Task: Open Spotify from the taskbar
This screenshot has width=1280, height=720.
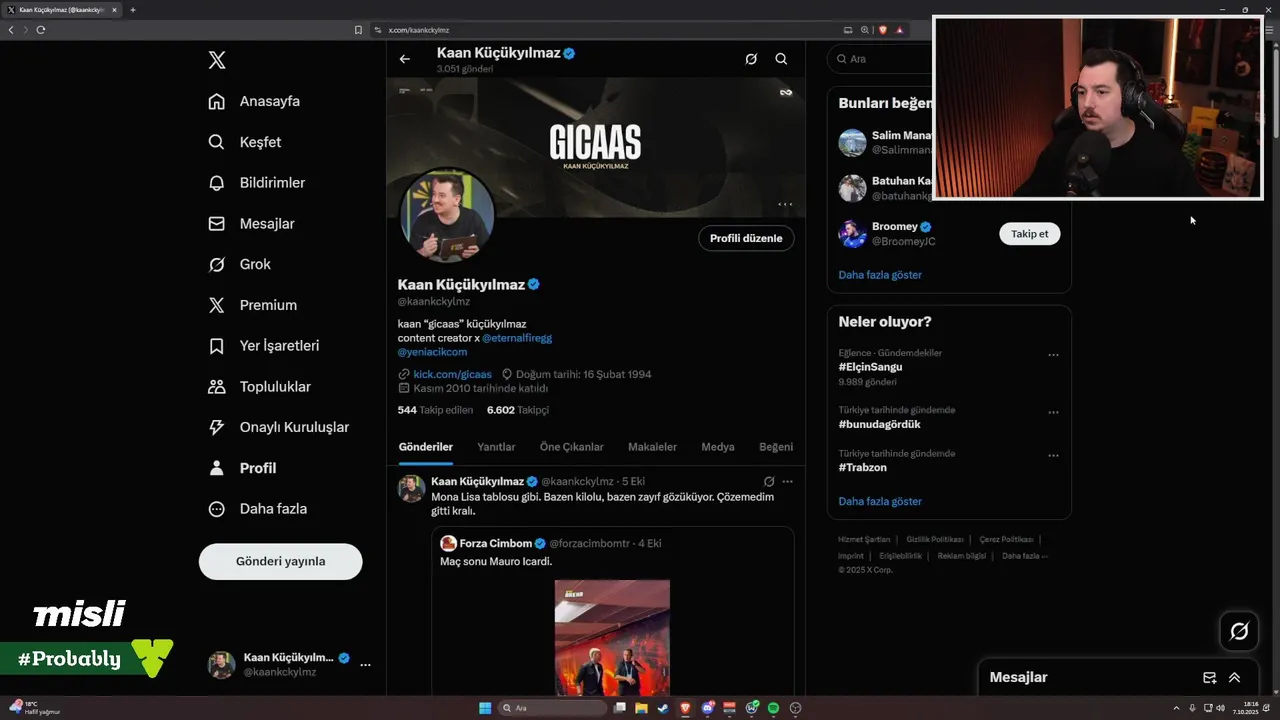Action: (x=773, y=708)
